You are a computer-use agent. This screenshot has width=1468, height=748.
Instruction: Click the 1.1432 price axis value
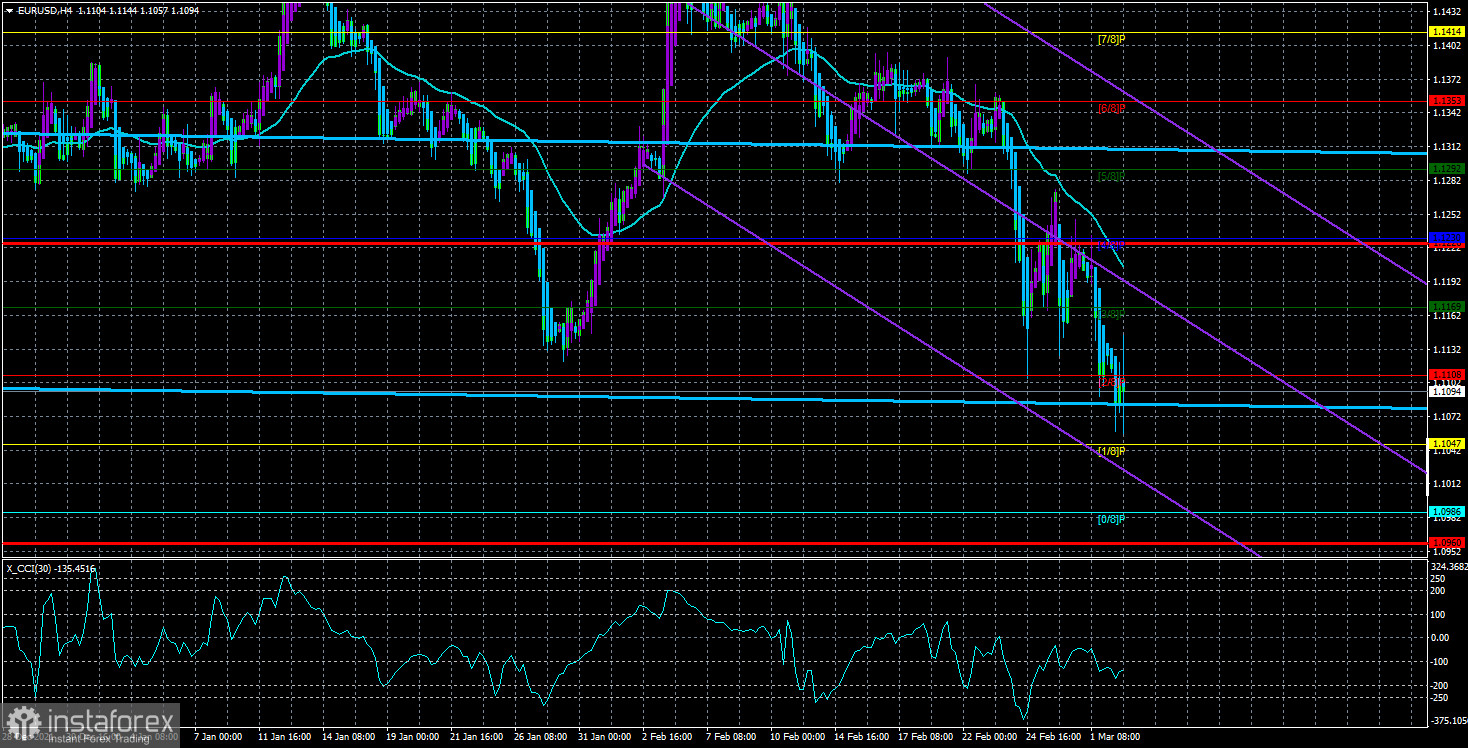1448,12
